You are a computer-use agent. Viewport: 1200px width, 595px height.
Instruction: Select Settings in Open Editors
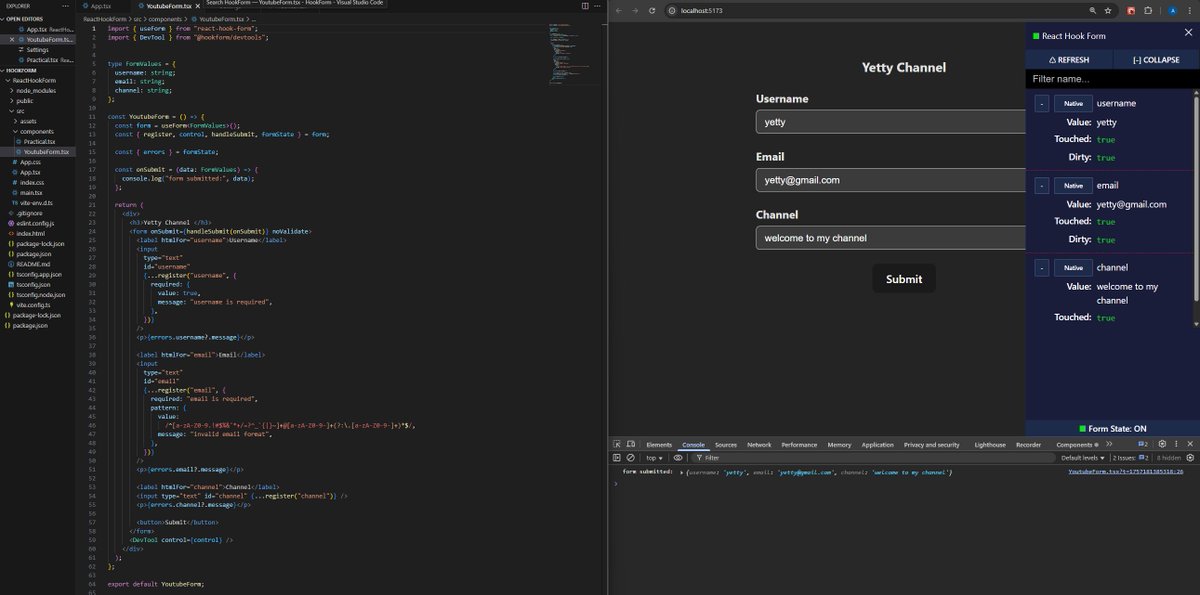click(37, 49)
